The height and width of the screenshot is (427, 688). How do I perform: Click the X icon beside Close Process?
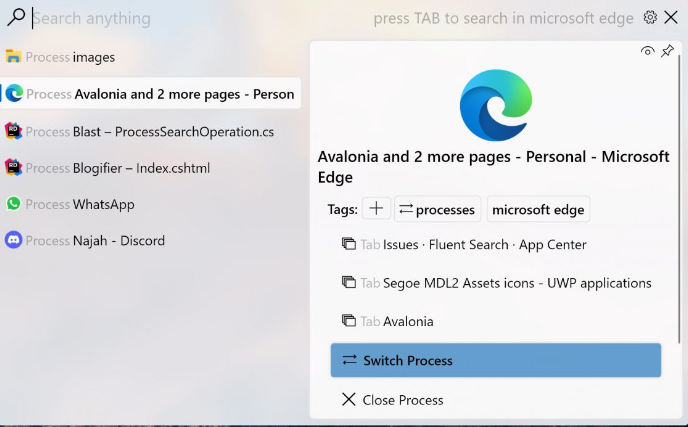[349, 399]
